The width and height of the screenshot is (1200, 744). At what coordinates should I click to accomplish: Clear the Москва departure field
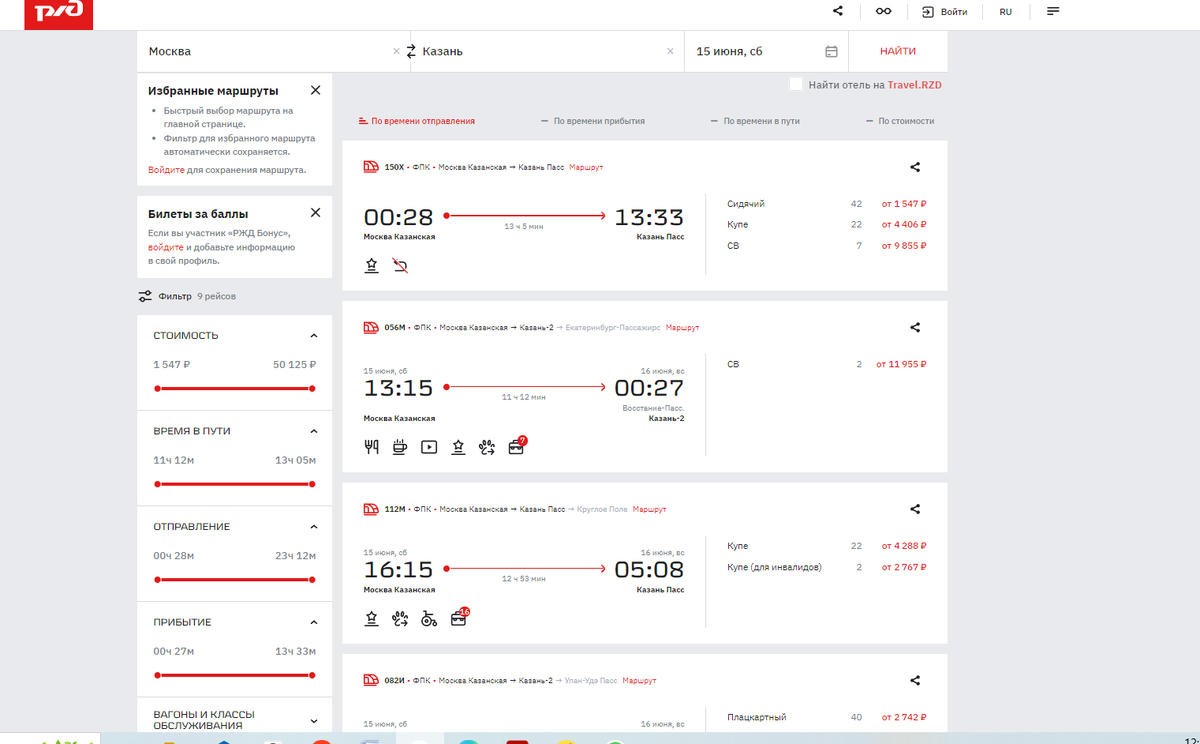coord(396,51)
